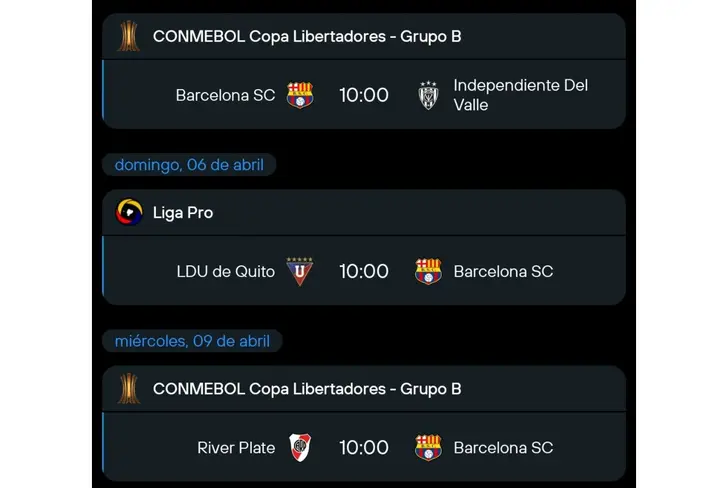
Task: Click the Copa Libertadores trophy icon in the first header
Action: coord(129,36)
